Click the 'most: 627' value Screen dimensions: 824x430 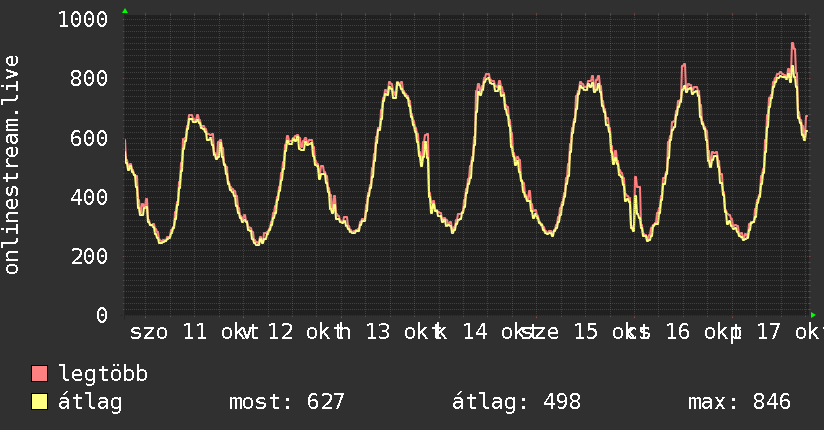point(287,402)
